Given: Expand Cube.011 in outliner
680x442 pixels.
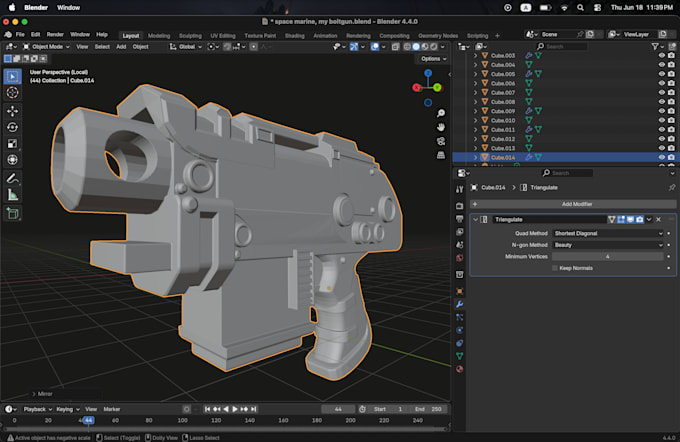Looking at the screenshot, I should click(x=475, y=130).
